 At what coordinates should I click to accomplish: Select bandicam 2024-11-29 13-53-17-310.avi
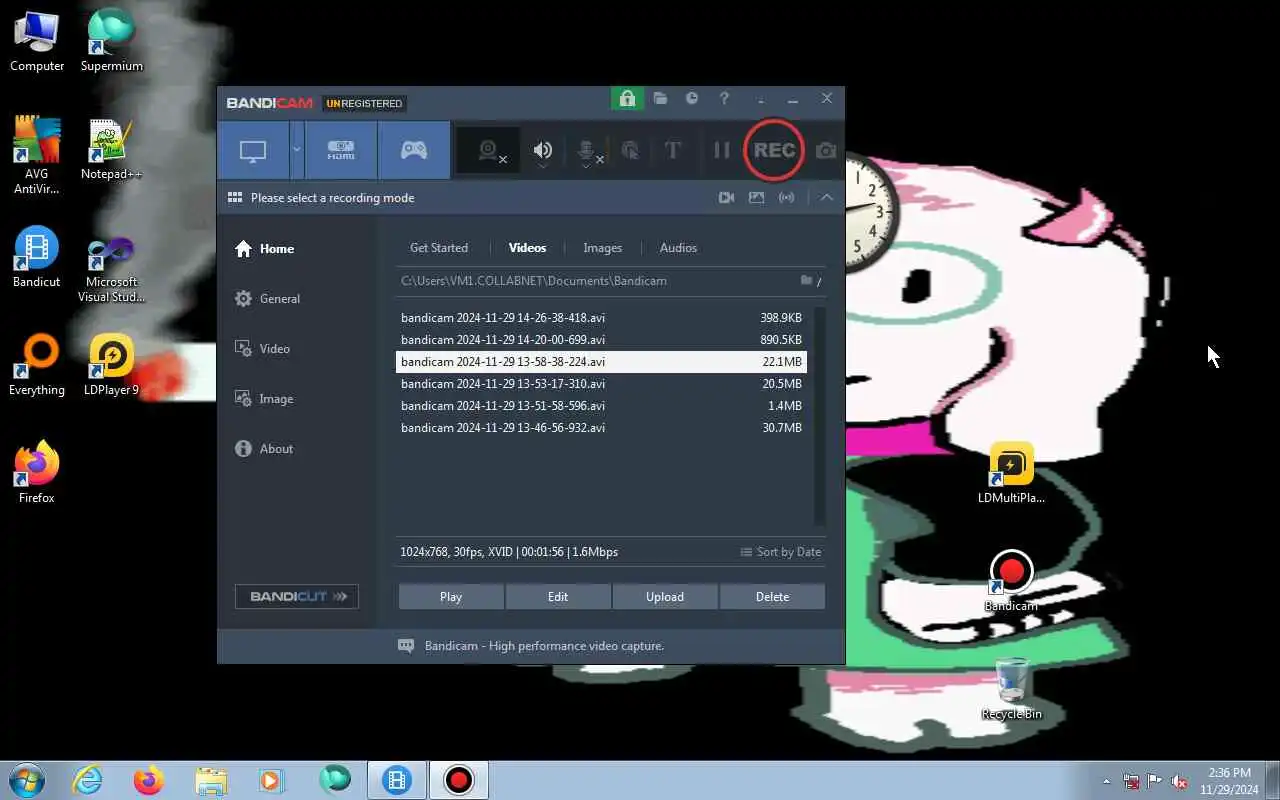(601, 384)
